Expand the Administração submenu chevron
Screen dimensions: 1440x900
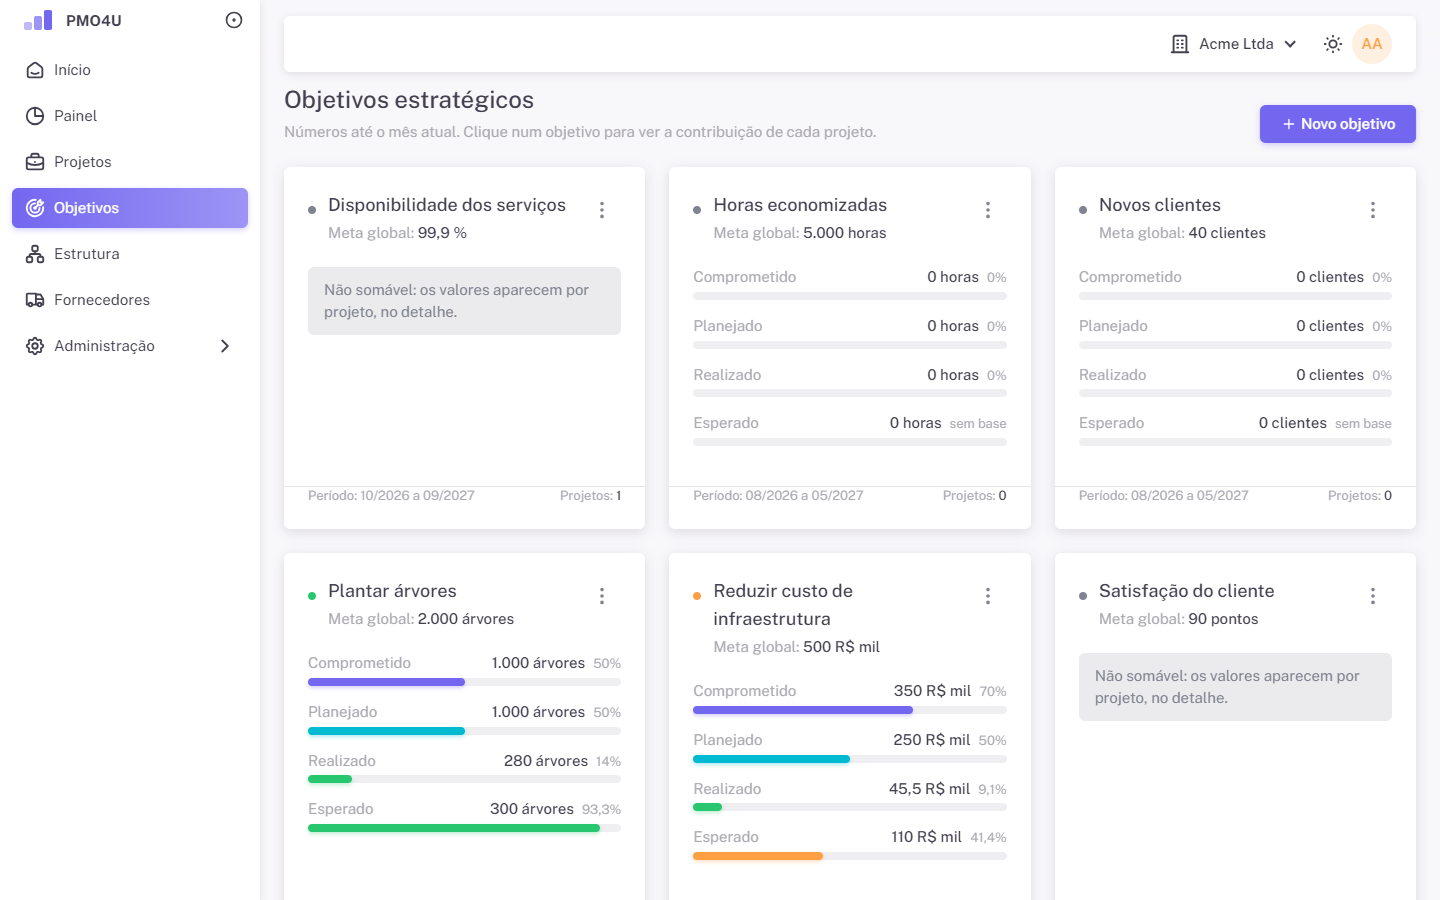[225, 346]
